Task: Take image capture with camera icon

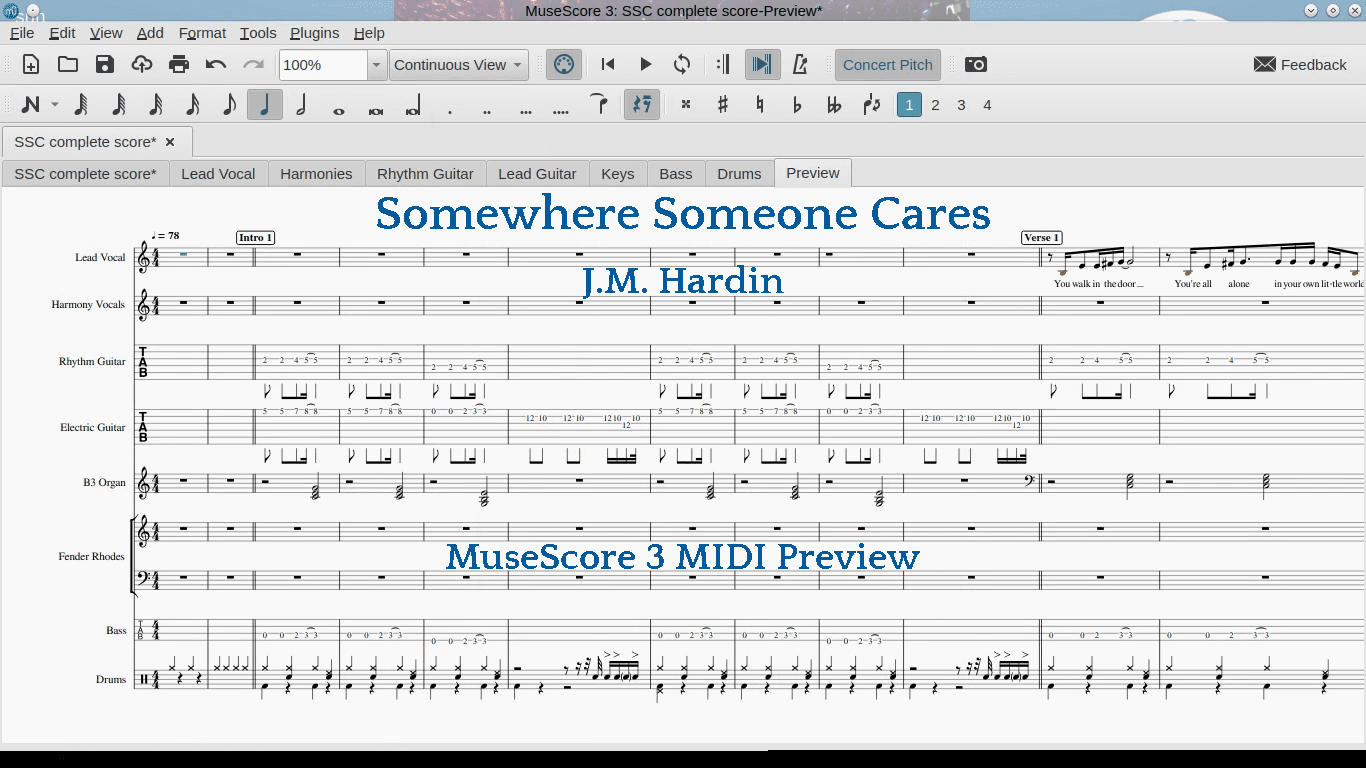Action: tap(976, 65)
